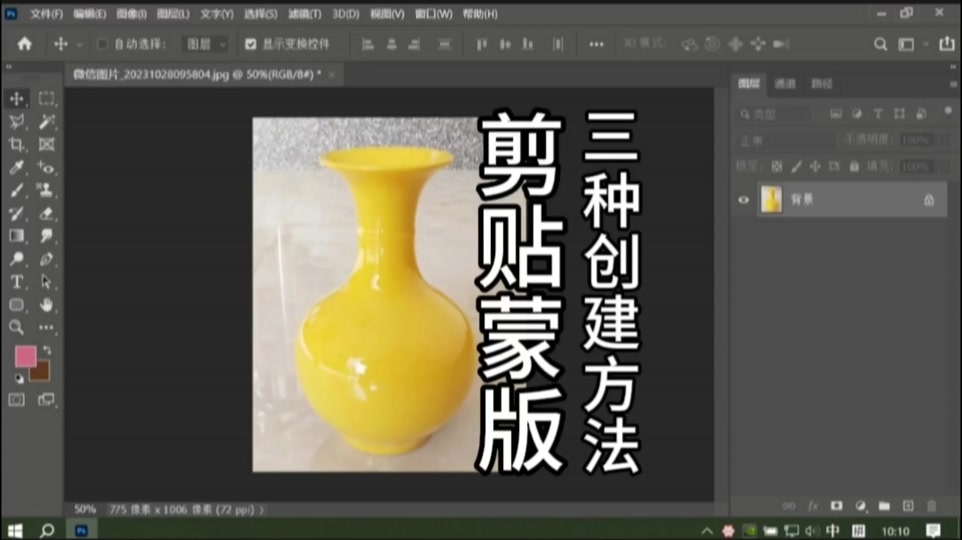Click the pink foreground color swatch
The height and width of the screenshot is (540, 962).
tap(25, 356)
